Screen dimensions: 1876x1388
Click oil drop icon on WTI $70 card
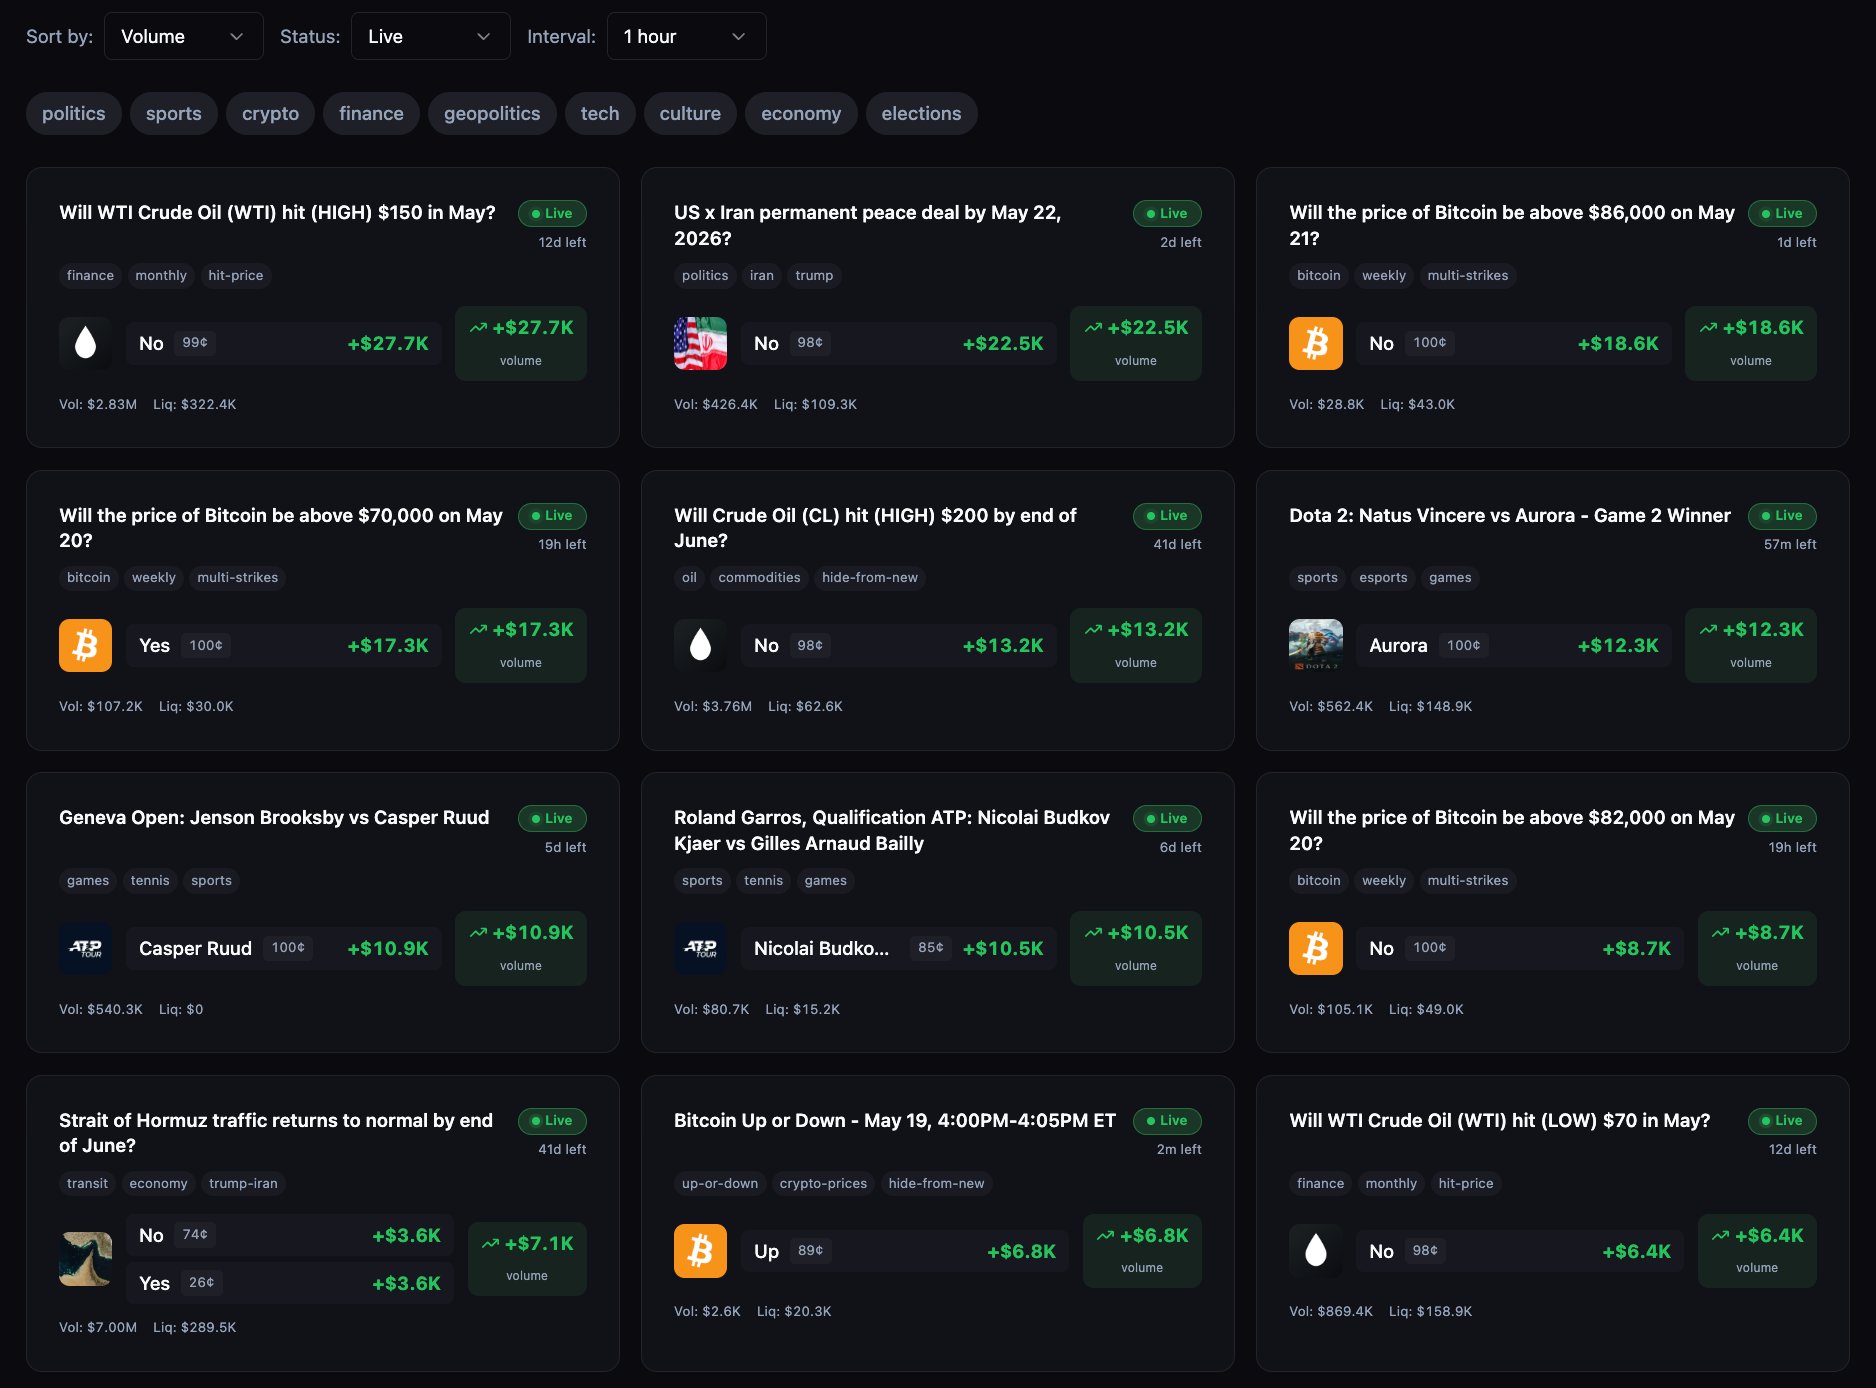coord(1316,1250)
